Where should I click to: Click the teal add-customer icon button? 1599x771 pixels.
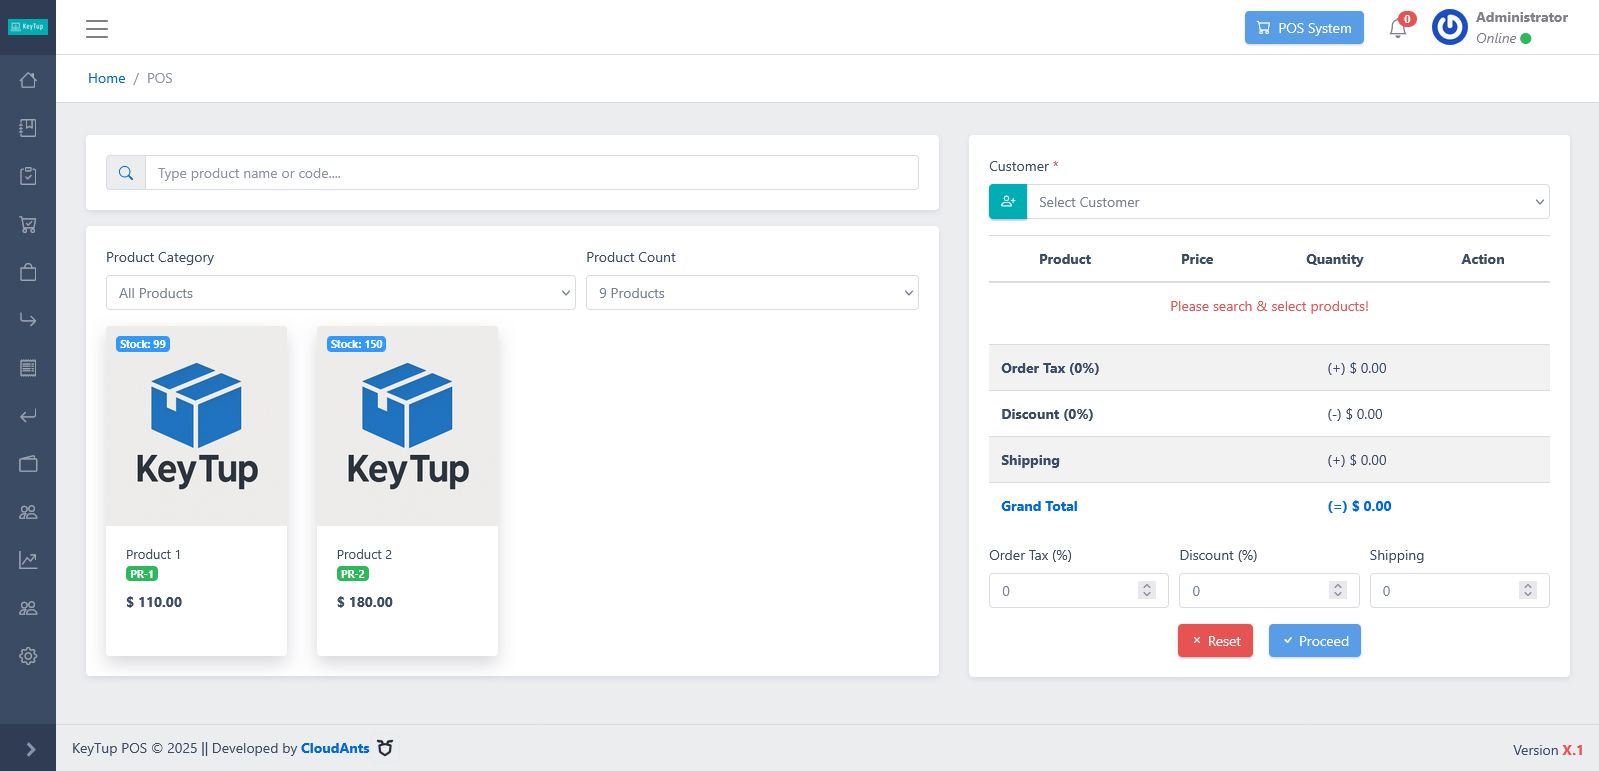click(x=1008, y=202)
